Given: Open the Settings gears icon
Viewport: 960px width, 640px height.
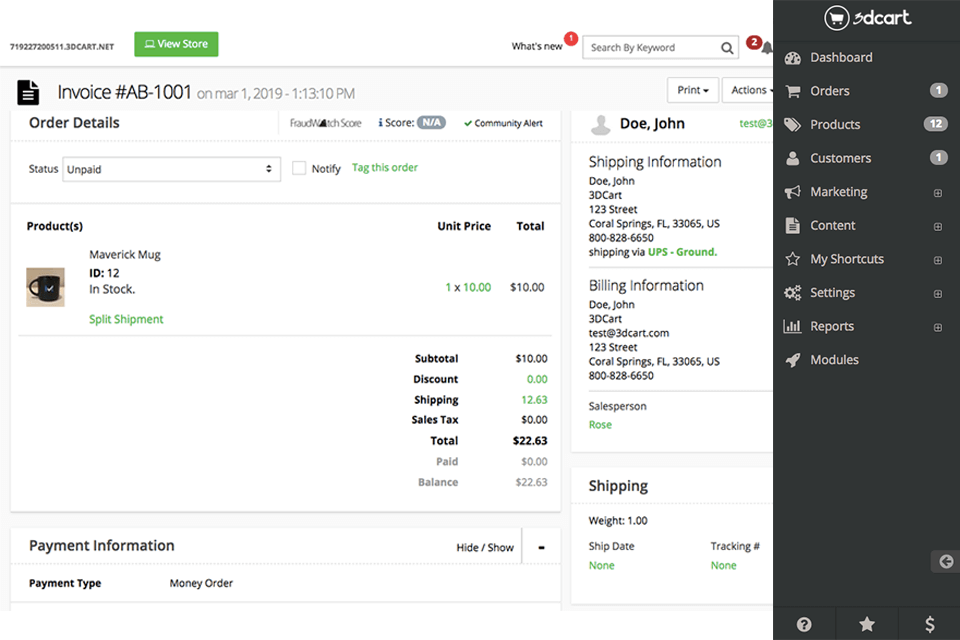Looking at the screenshot, I should coord(793,292).
